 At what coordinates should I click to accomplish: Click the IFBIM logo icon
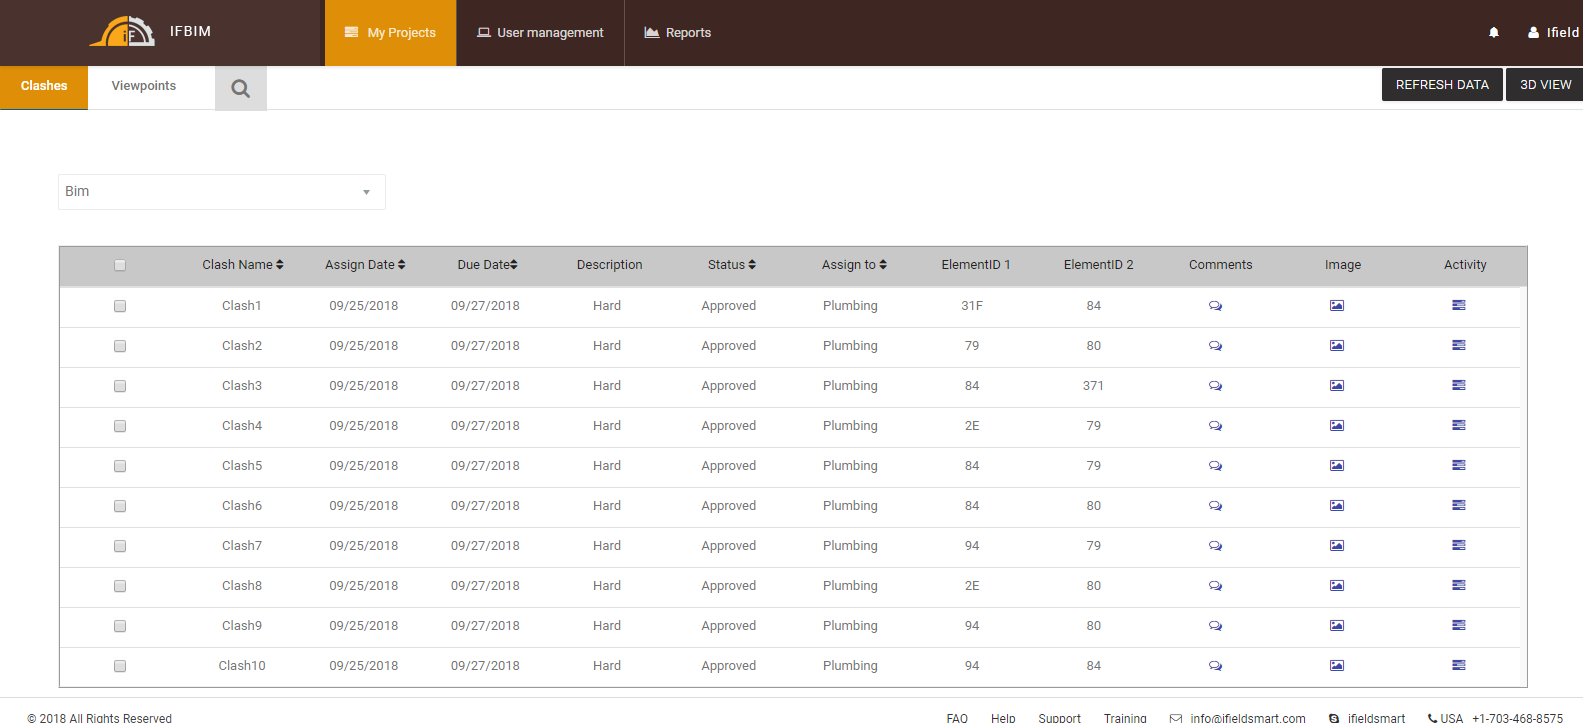point(122,32)
